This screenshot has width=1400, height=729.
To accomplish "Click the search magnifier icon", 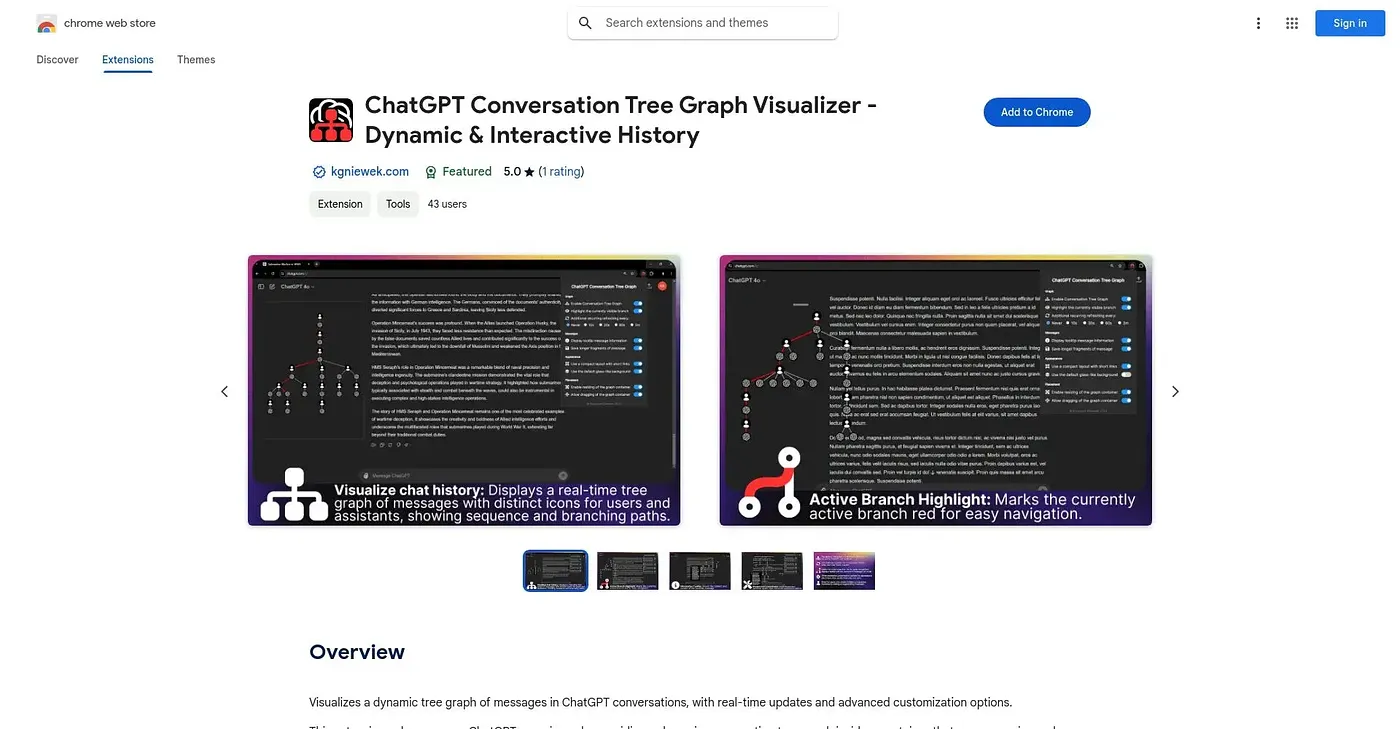I will [x=585, y=23].
